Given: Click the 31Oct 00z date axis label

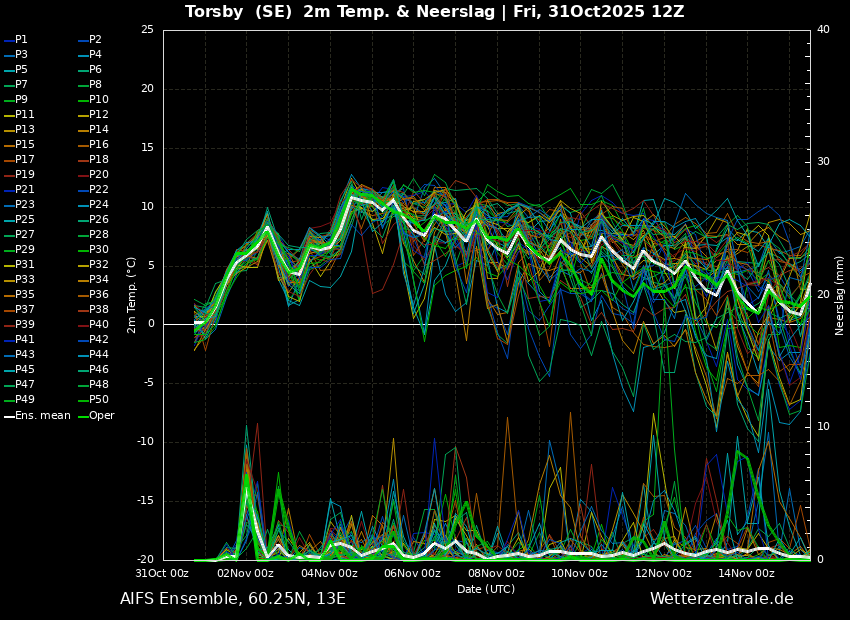Looking at the screenshot, I should pyautogui.click(x=162, y=573).
